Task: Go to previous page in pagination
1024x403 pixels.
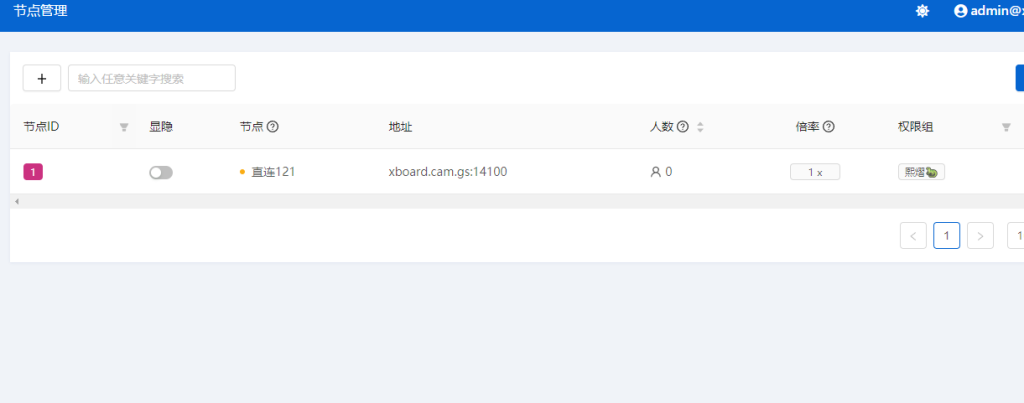Action: (913, 236)
